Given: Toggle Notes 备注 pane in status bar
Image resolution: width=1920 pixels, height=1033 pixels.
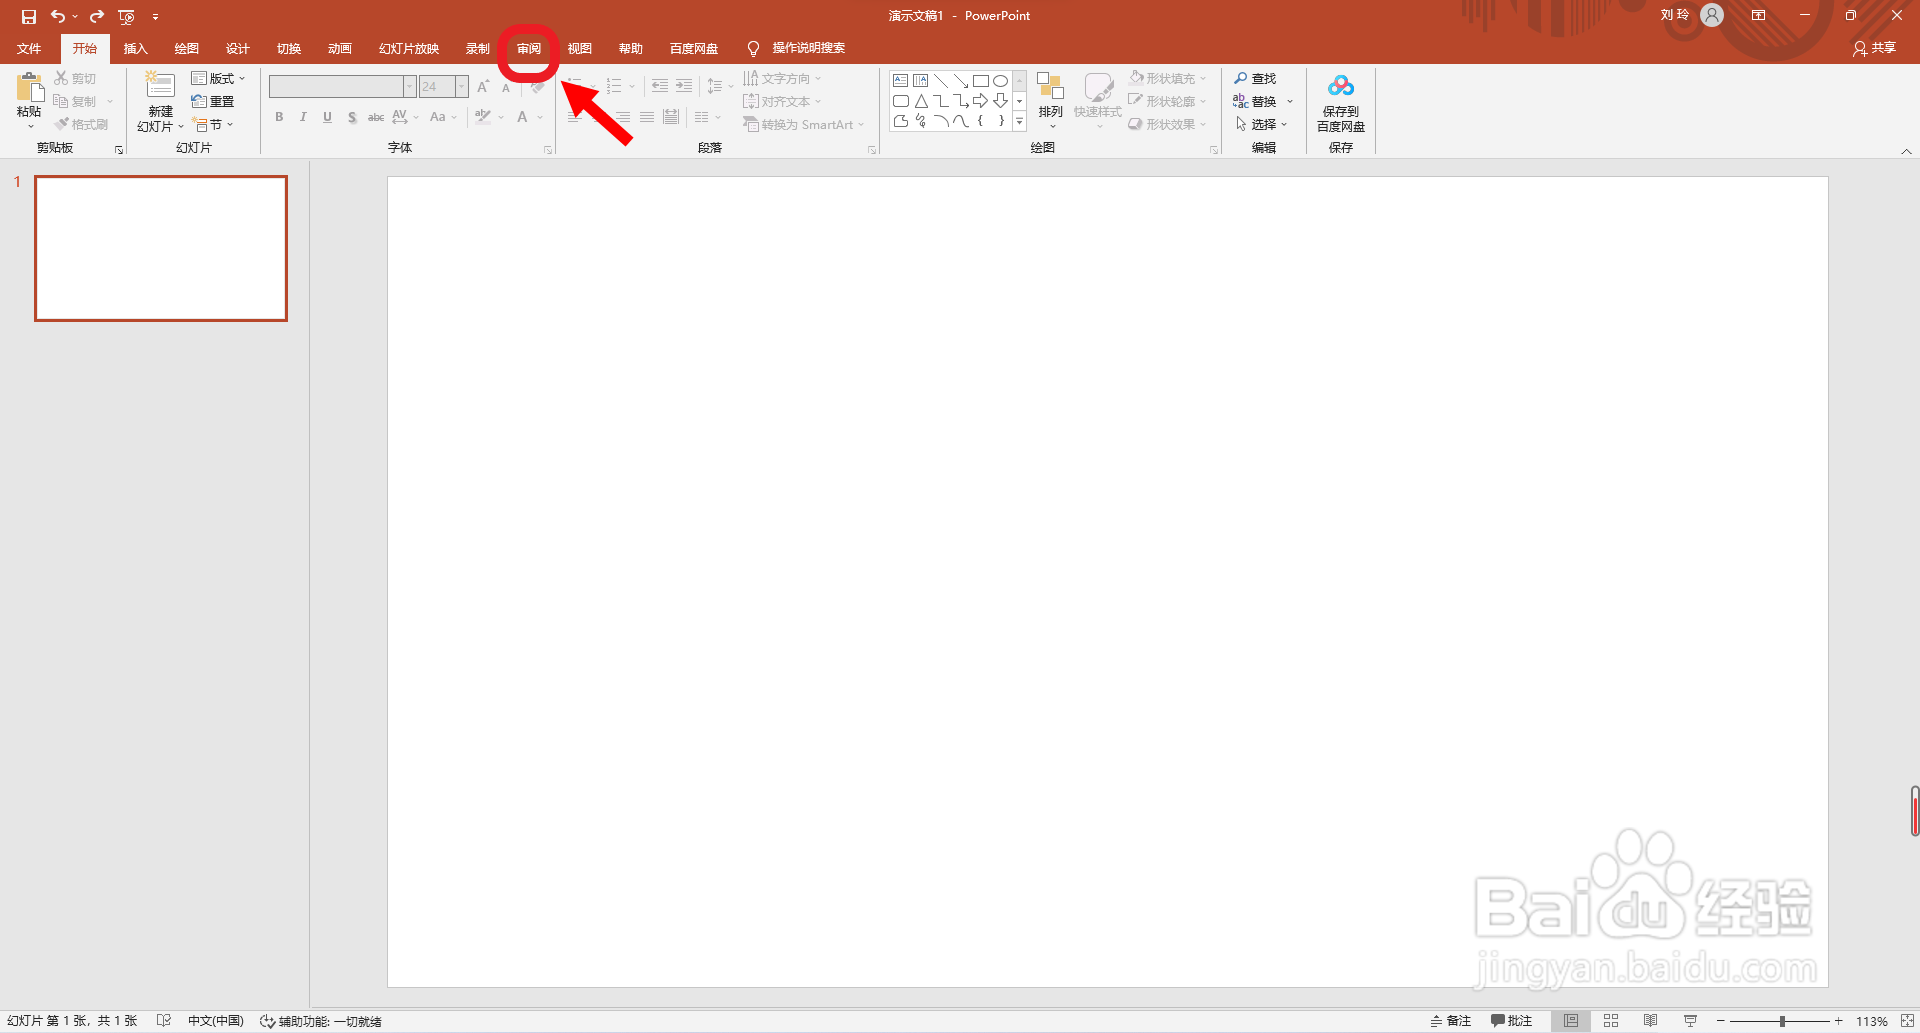Looking at the screenshot, I should 1451,1021.
